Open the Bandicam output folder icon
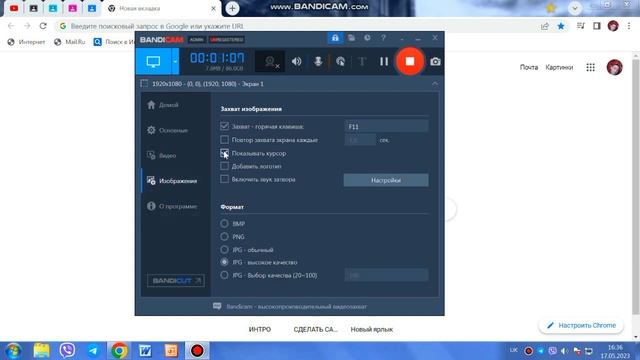Image resolution: width=640 pixels, height=360 pixels. click(x=351, y=38)
